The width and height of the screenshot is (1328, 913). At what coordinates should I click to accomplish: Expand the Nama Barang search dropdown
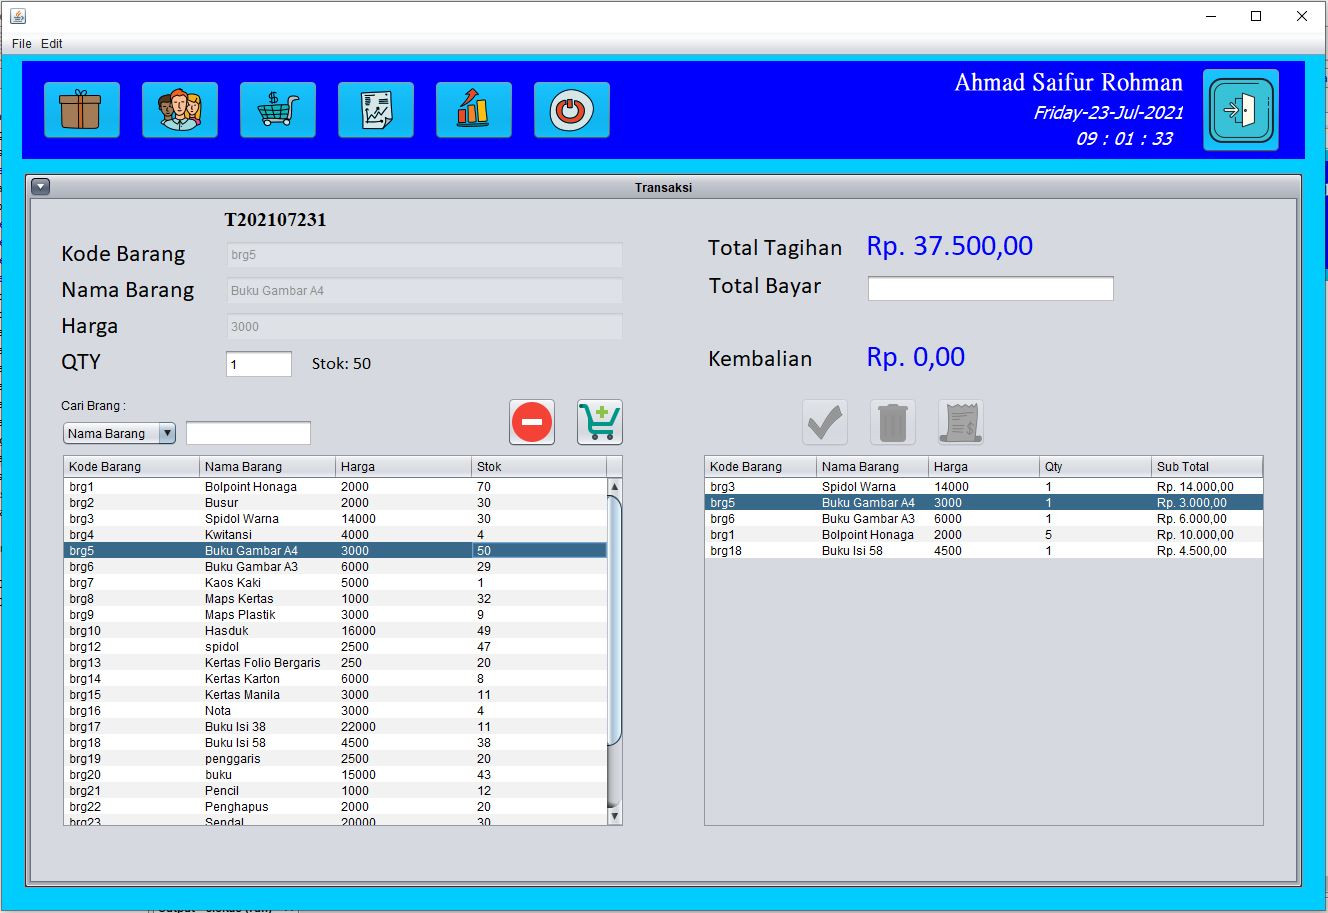167,433
